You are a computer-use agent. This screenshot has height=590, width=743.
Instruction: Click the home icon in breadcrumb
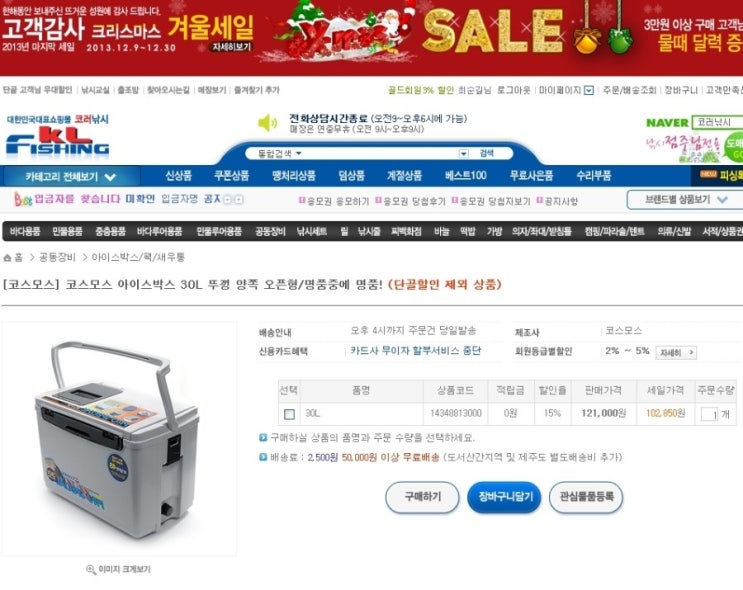pos(7,258)
